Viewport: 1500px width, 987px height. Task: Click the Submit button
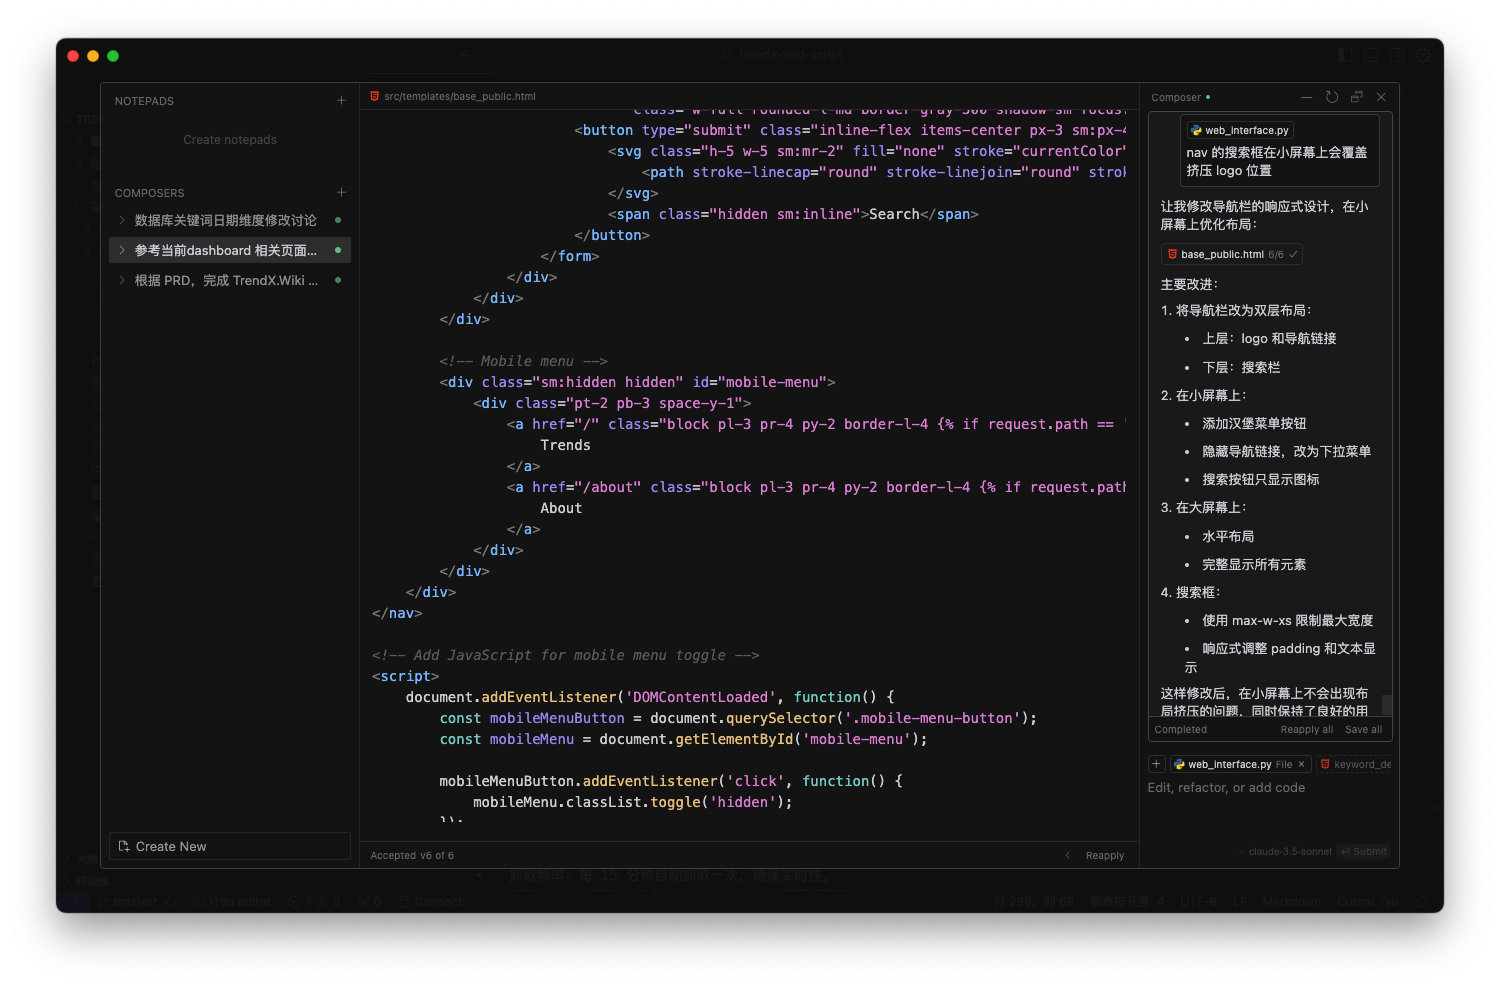1365,851
